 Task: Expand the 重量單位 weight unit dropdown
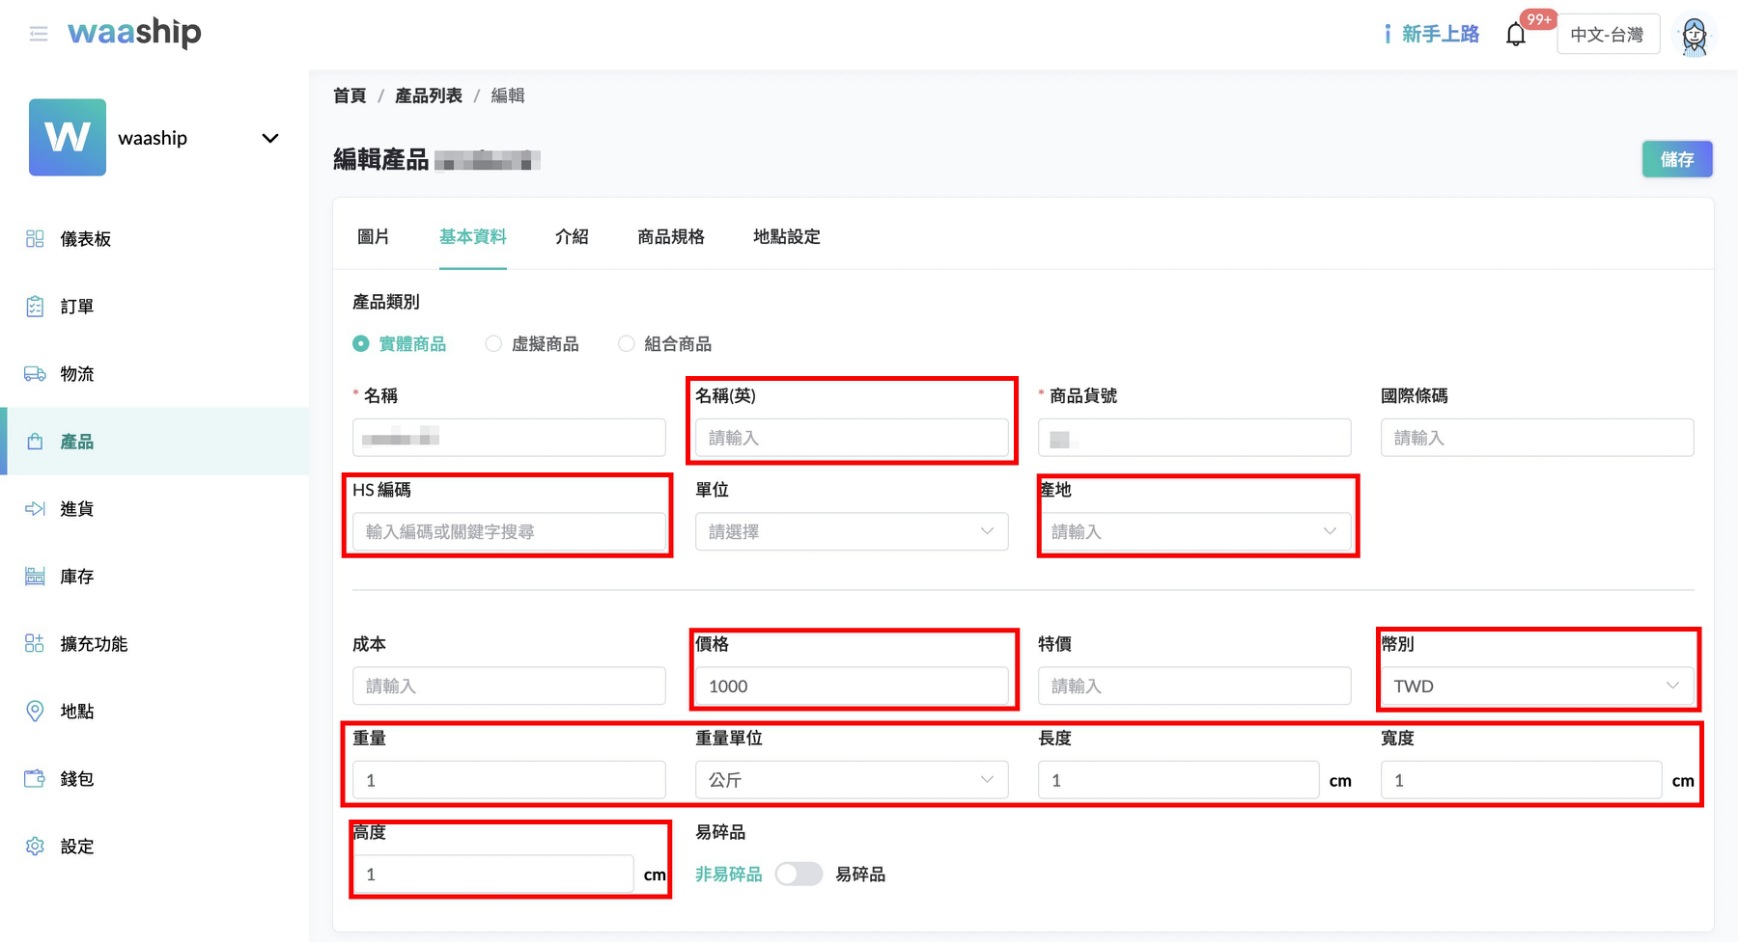[x=851, y=780]
